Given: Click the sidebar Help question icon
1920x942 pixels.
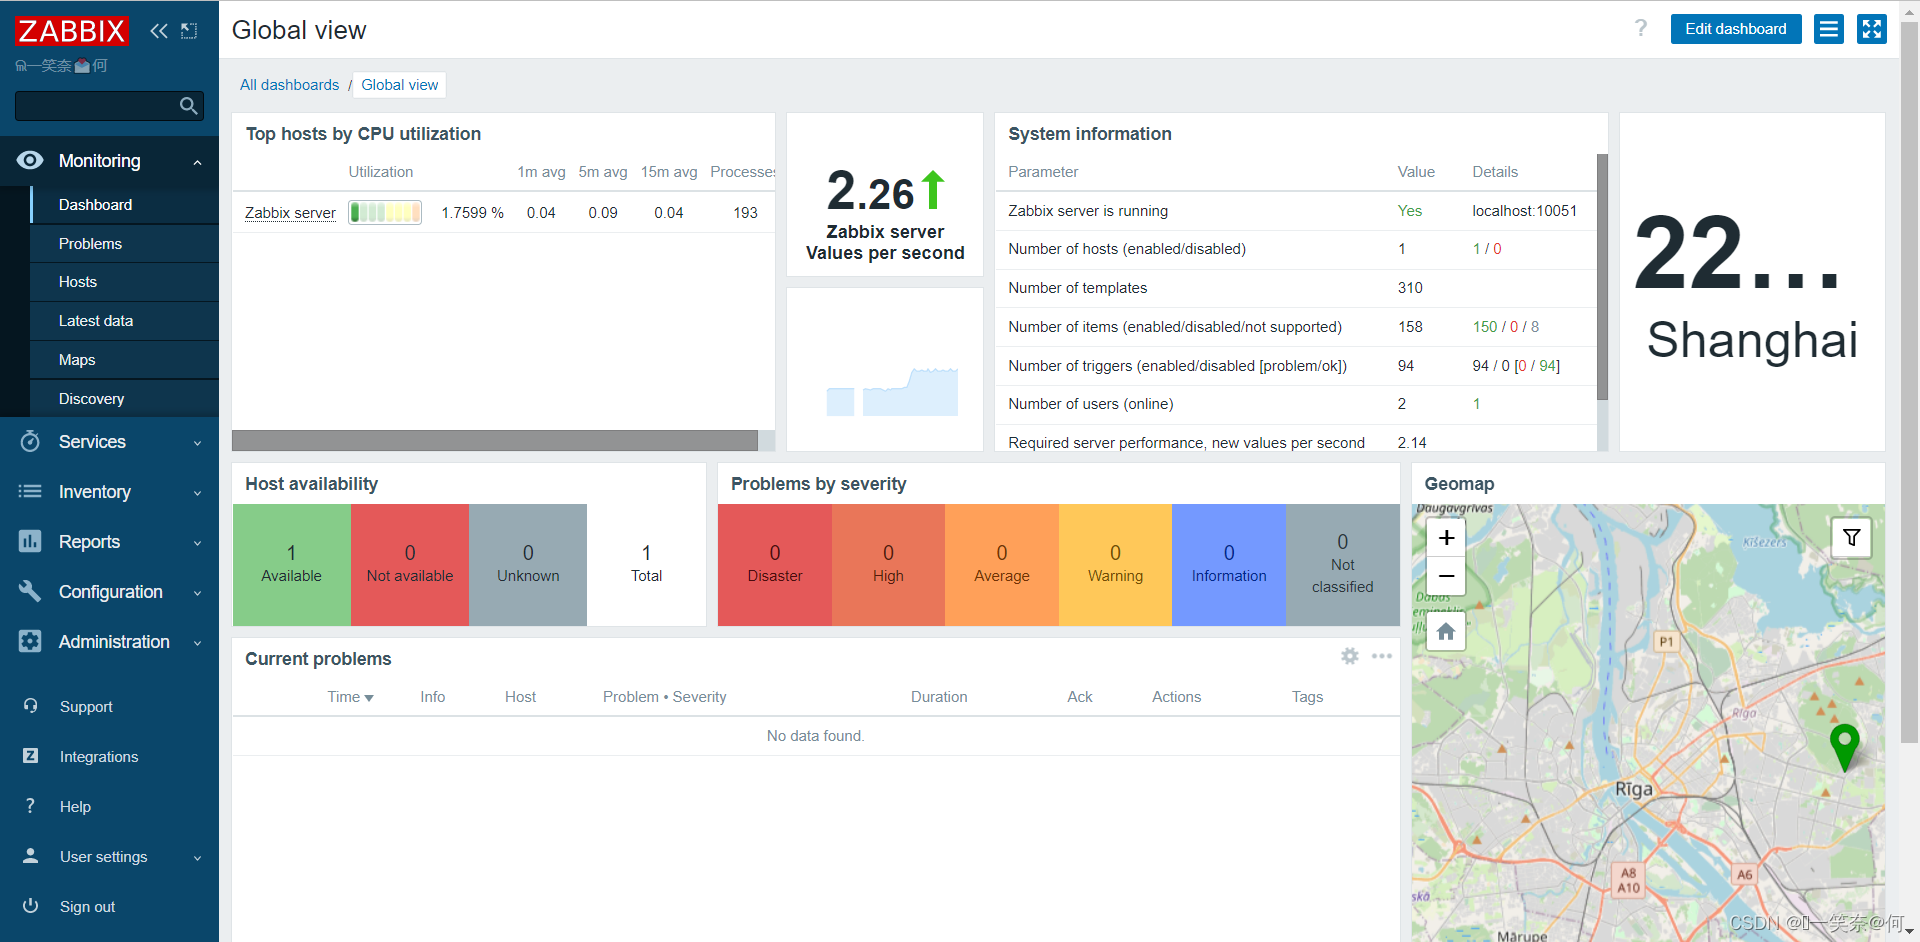Looking at the screenshot, I should tap(31, 806).
